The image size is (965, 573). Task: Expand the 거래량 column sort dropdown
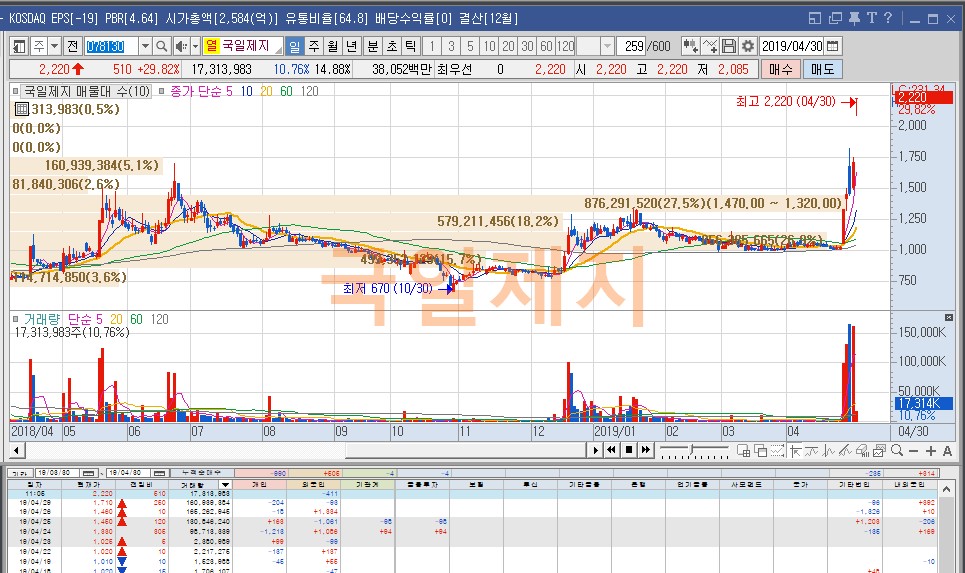click(x=225, y=485)
